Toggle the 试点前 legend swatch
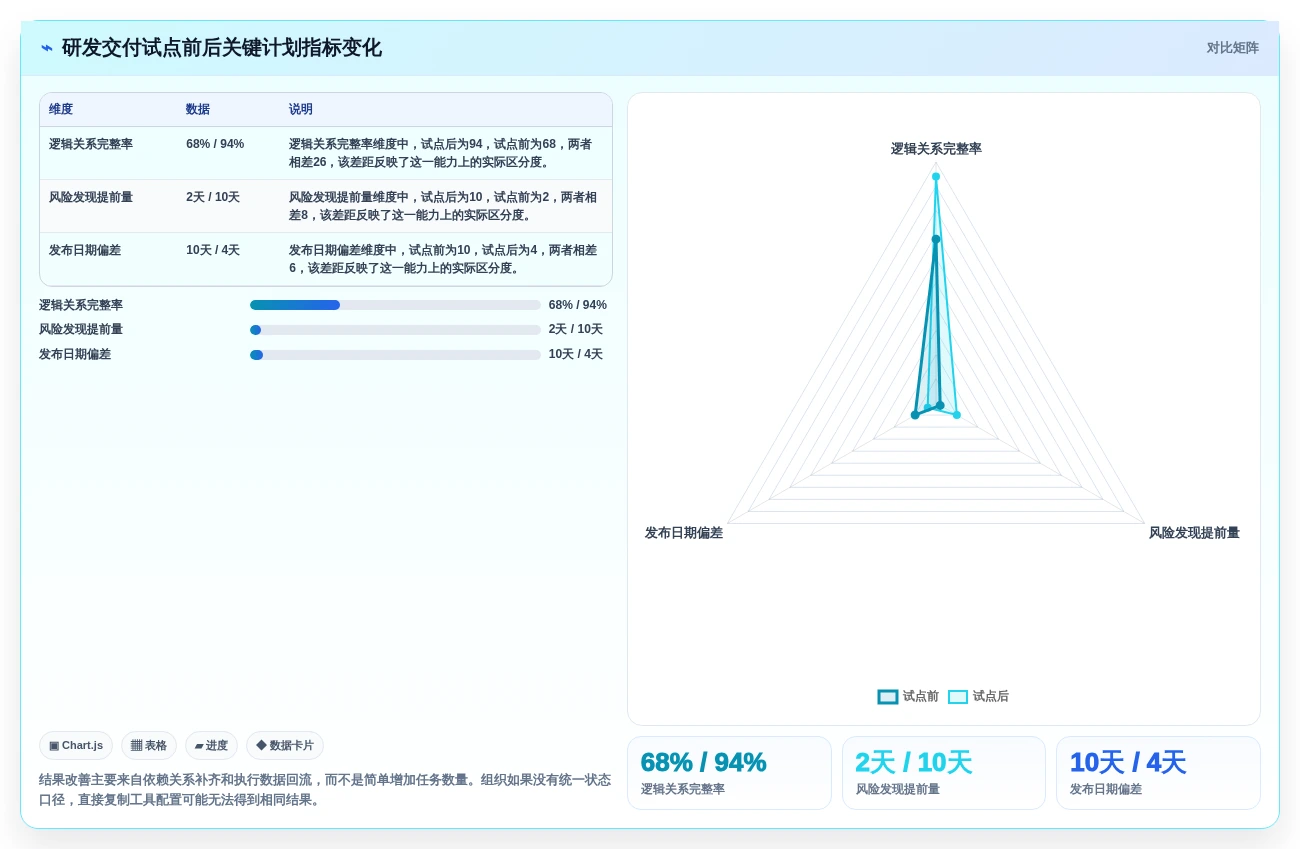 tap(888, 697)
